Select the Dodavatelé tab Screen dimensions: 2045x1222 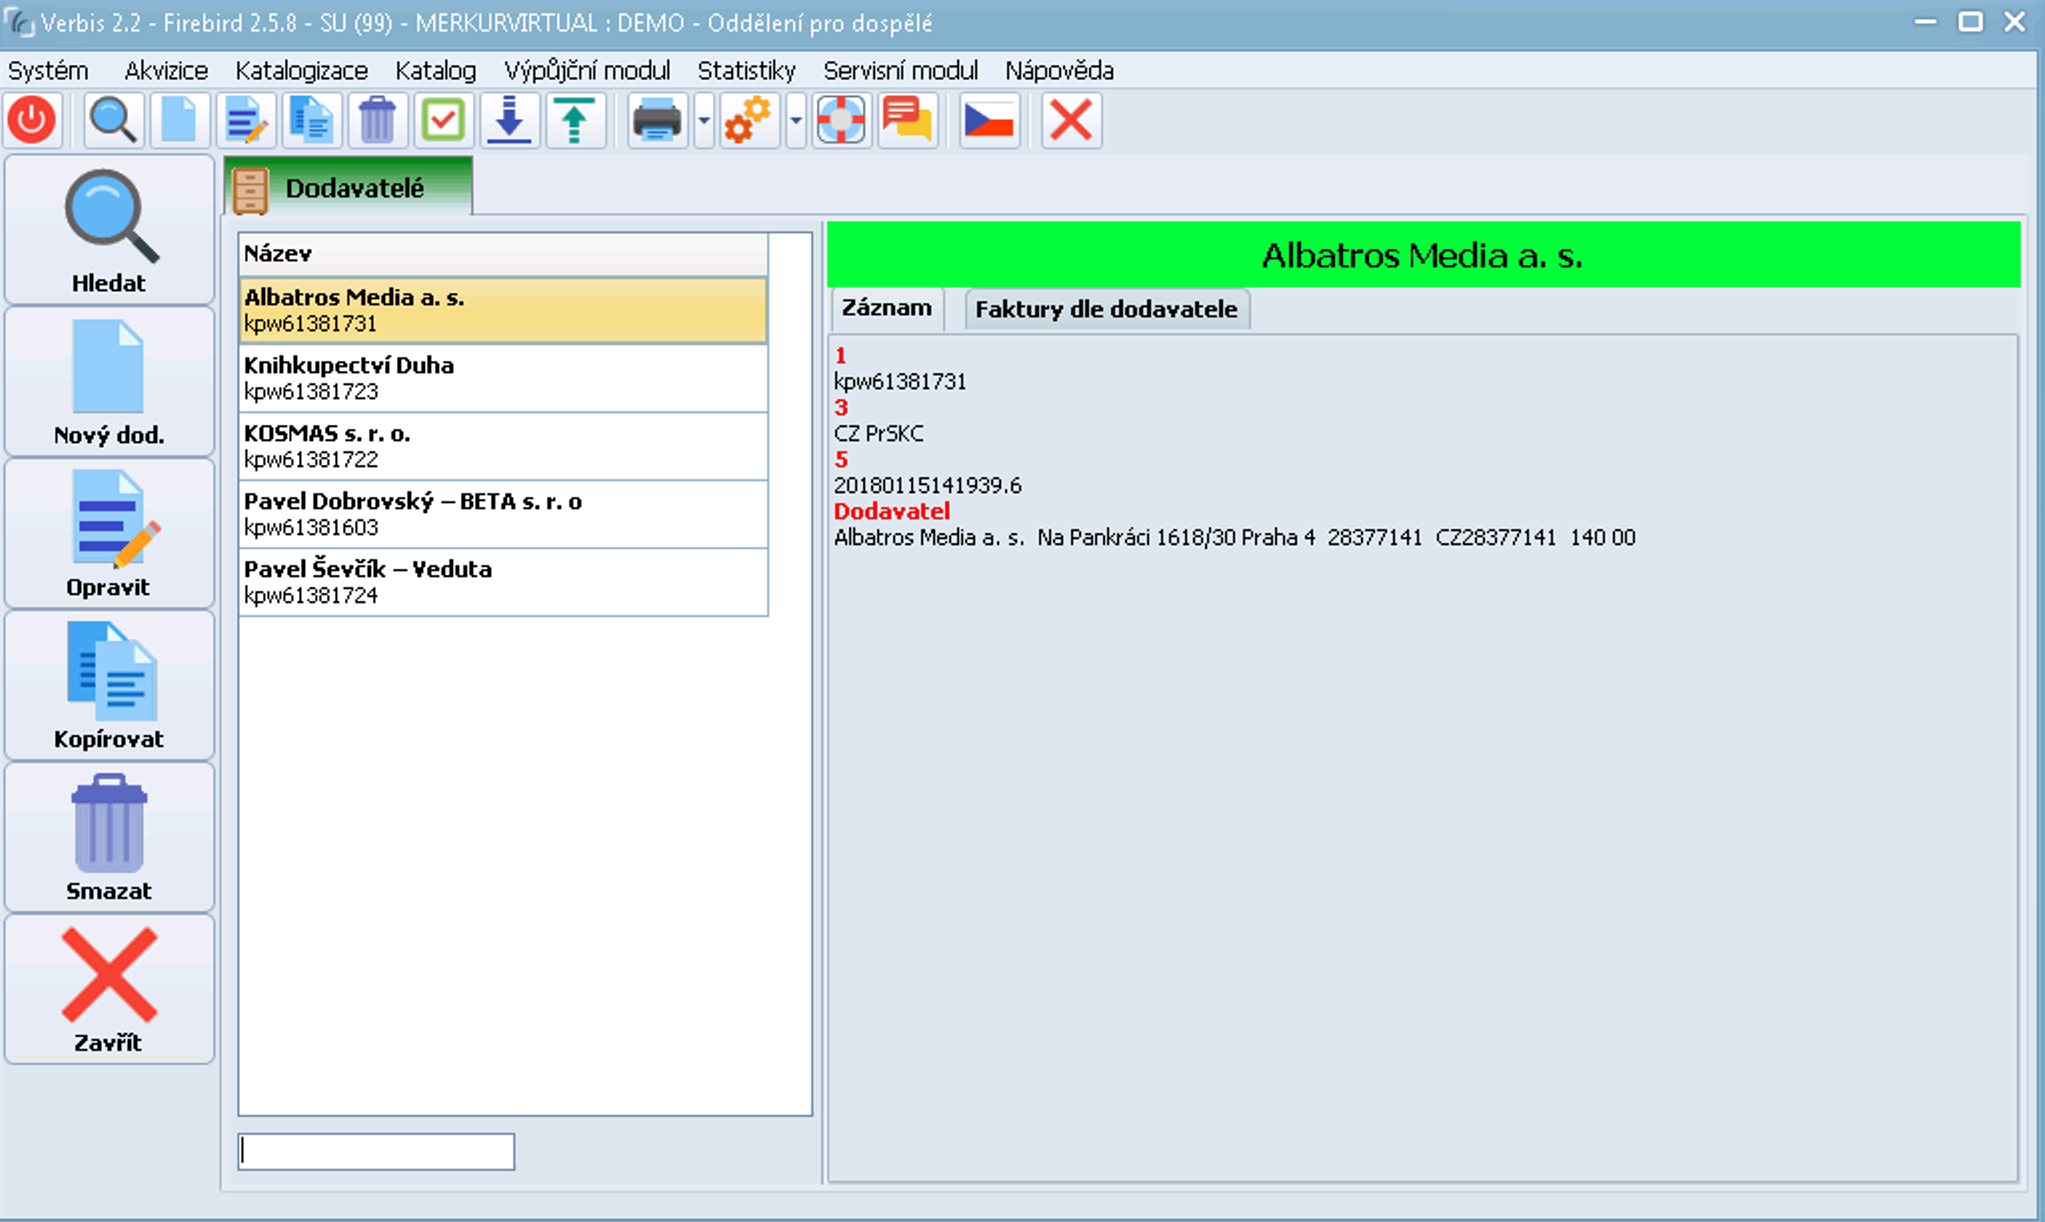point(348,187)
